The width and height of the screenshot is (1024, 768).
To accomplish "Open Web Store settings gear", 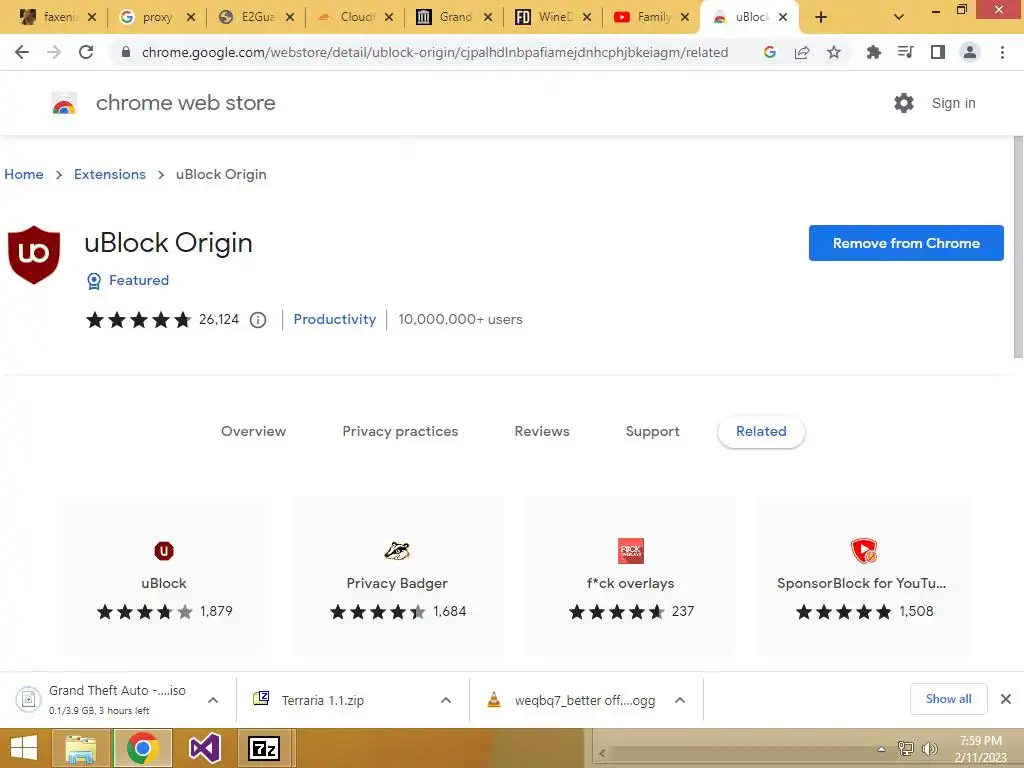I will click(x=904, y=103).
